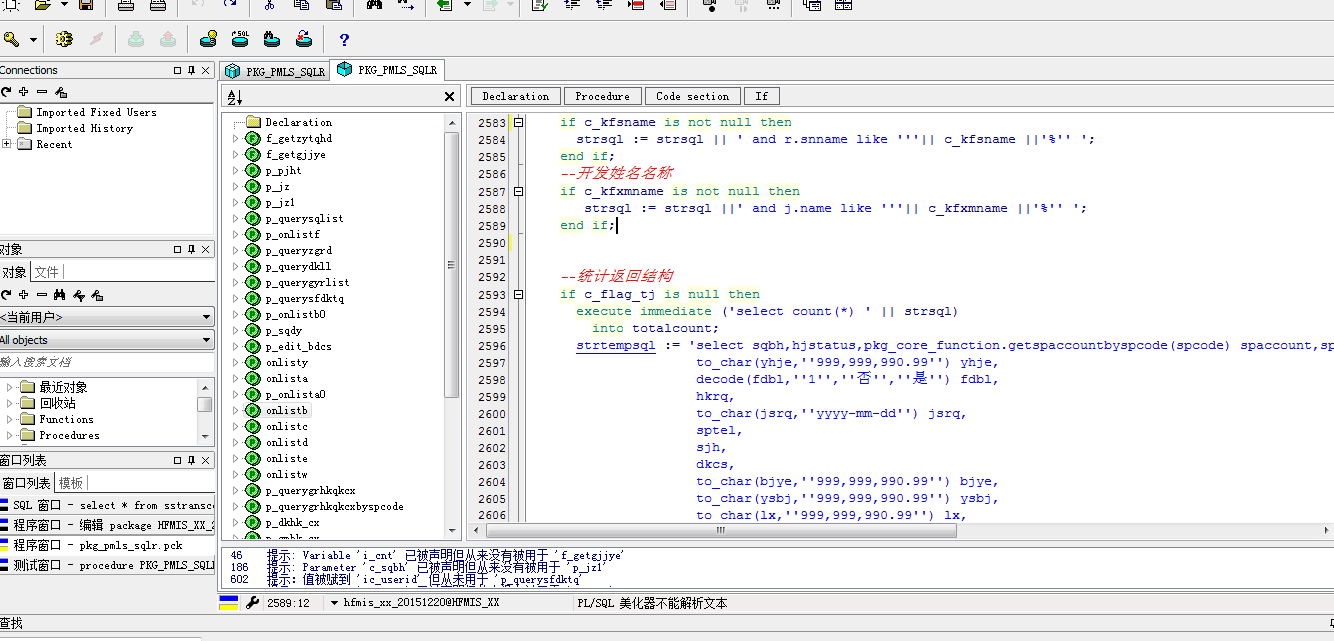1334x641 pixels.
Task: Click the blue Help question mark icon
Action: click(344, 40)
